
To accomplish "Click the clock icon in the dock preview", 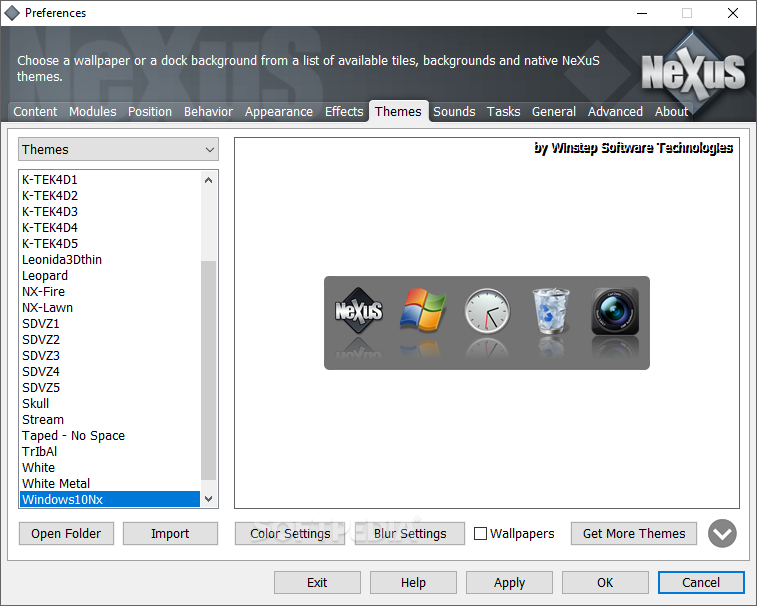I will [x=487, y=311].
